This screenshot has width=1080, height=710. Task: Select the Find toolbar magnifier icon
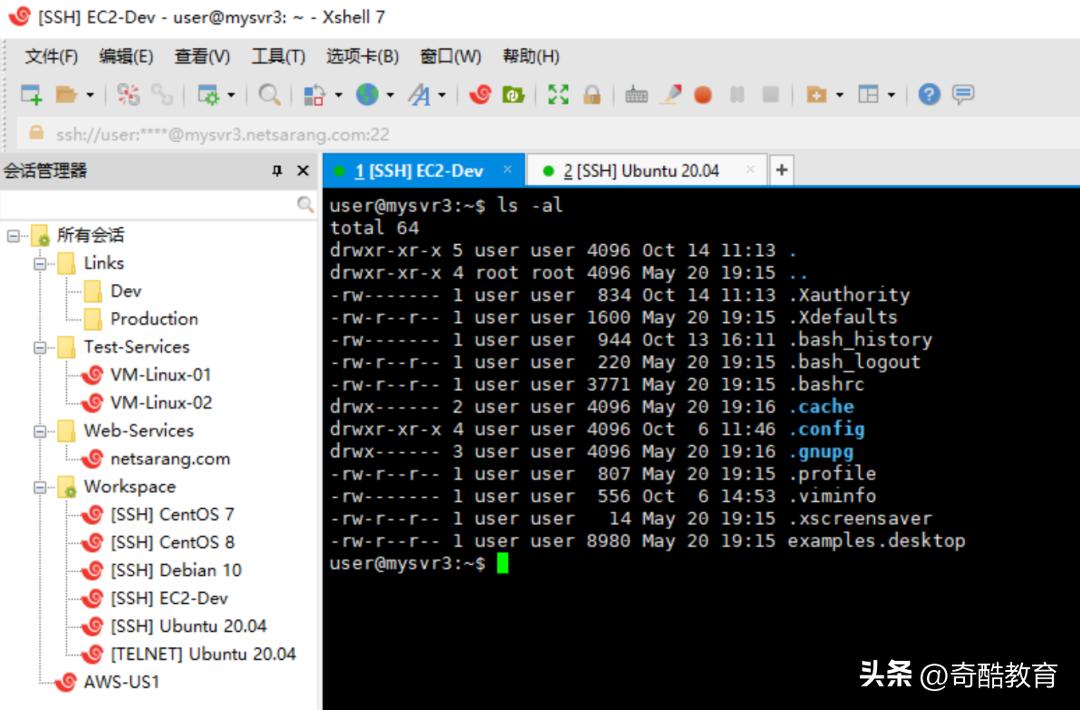(x=270, y=95)
